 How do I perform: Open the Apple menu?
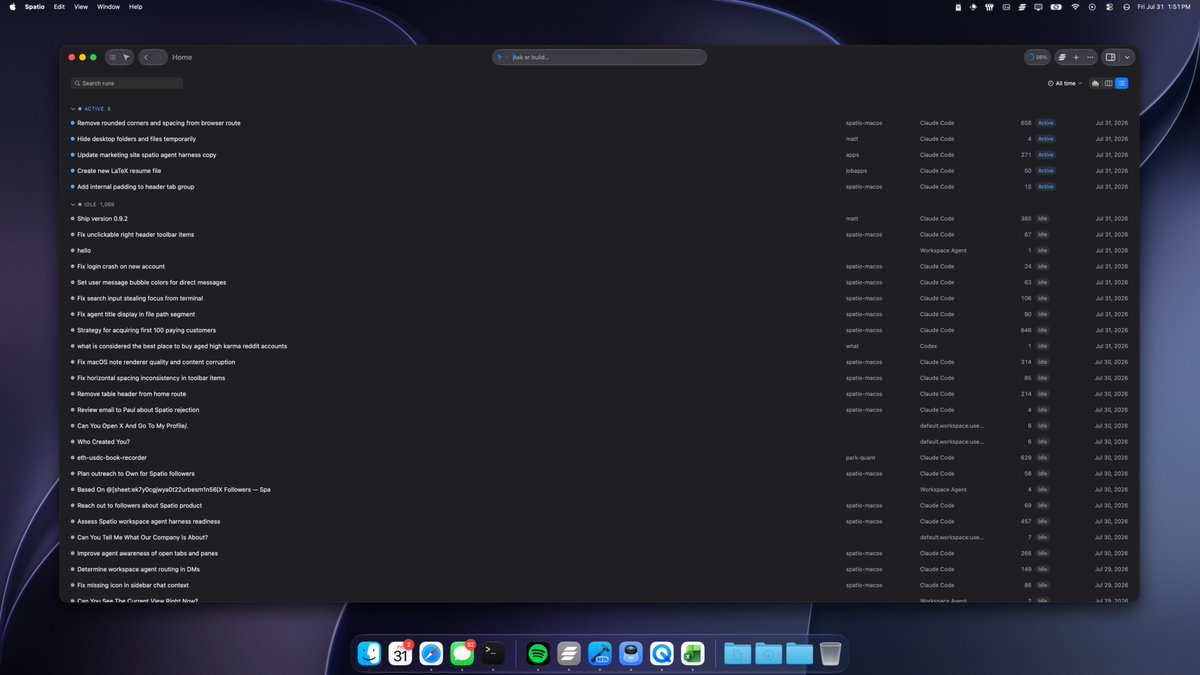click(x=12, y=6)
